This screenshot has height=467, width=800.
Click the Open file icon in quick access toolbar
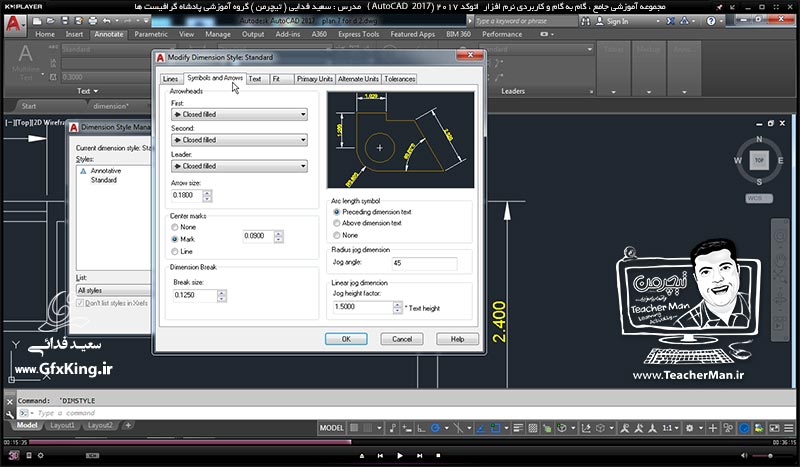(51, 21)
